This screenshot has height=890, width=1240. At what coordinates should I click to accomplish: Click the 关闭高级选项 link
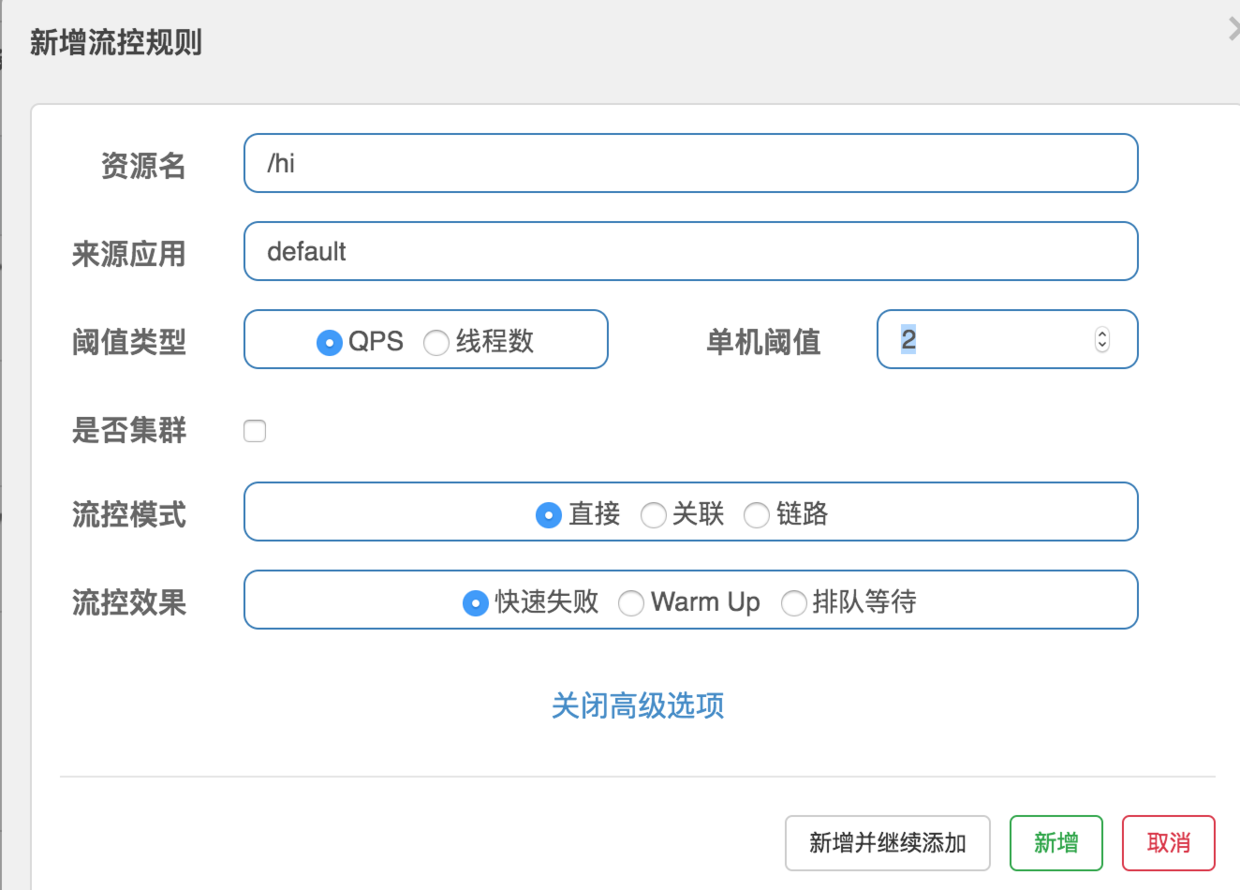coord(638,706)
